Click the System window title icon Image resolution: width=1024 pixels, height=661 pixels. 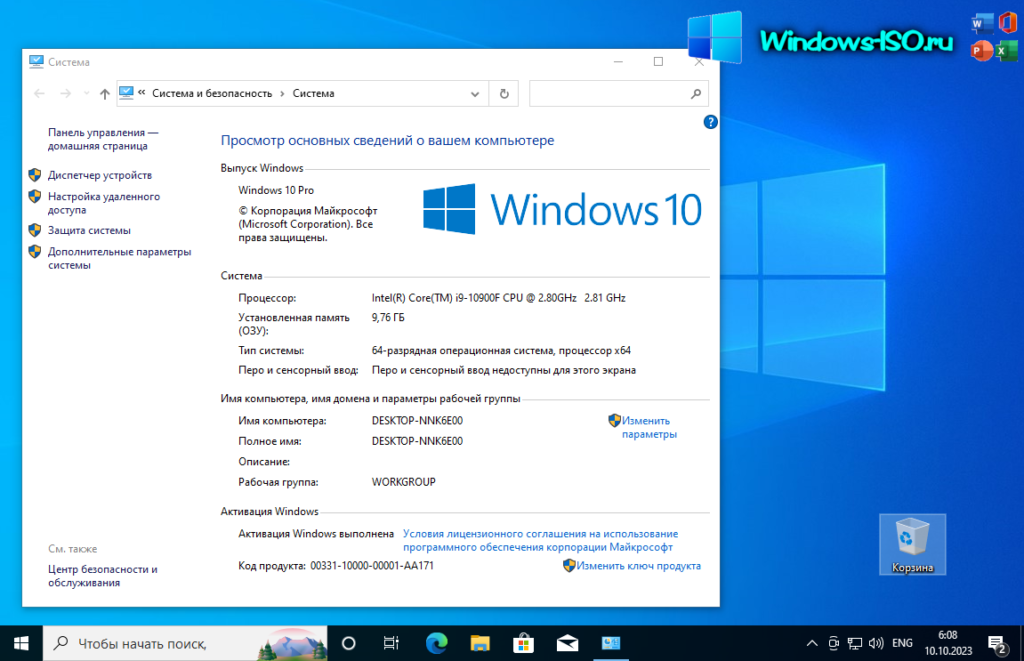click(37, 61)
